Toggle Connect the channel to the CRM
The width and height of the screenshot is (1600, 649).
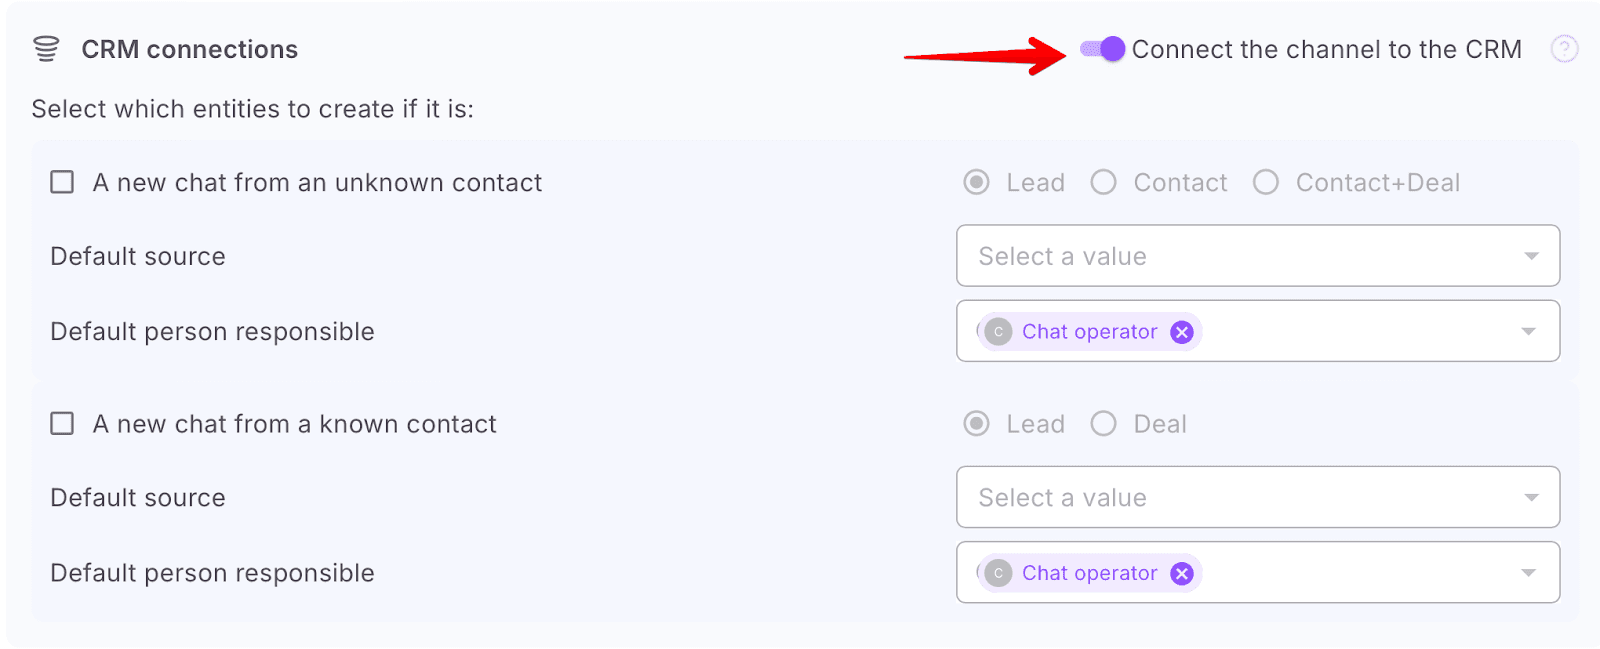tap(1103, 49)
